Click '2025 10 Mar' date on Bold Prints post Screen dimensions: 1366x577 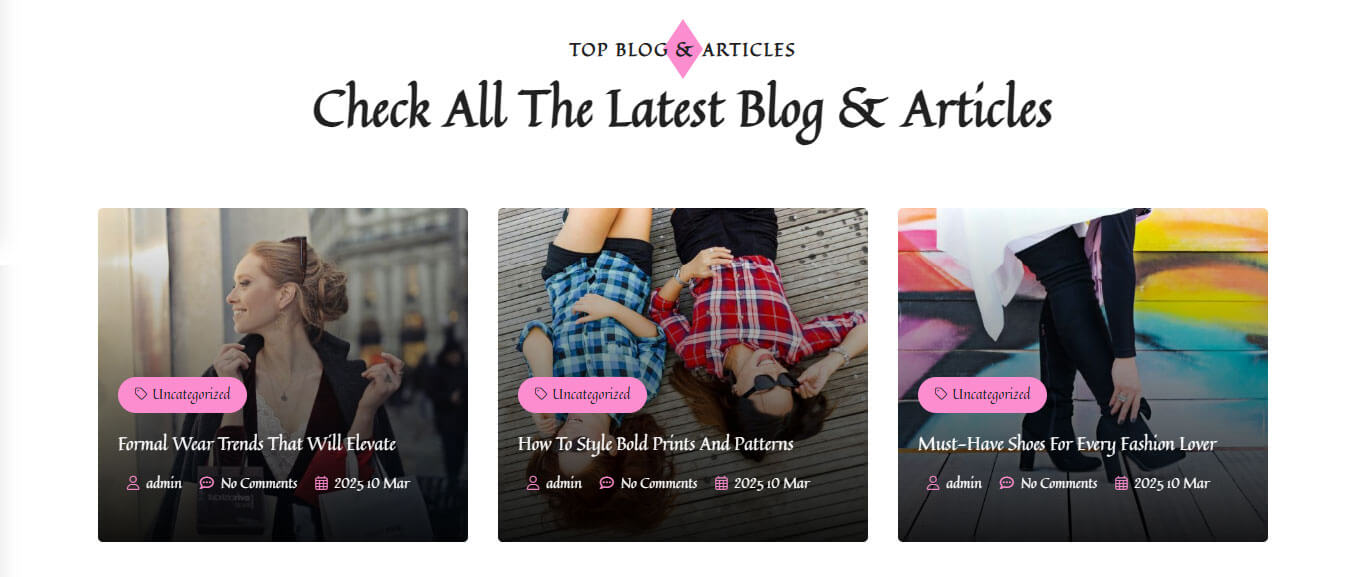click(772, 483)
